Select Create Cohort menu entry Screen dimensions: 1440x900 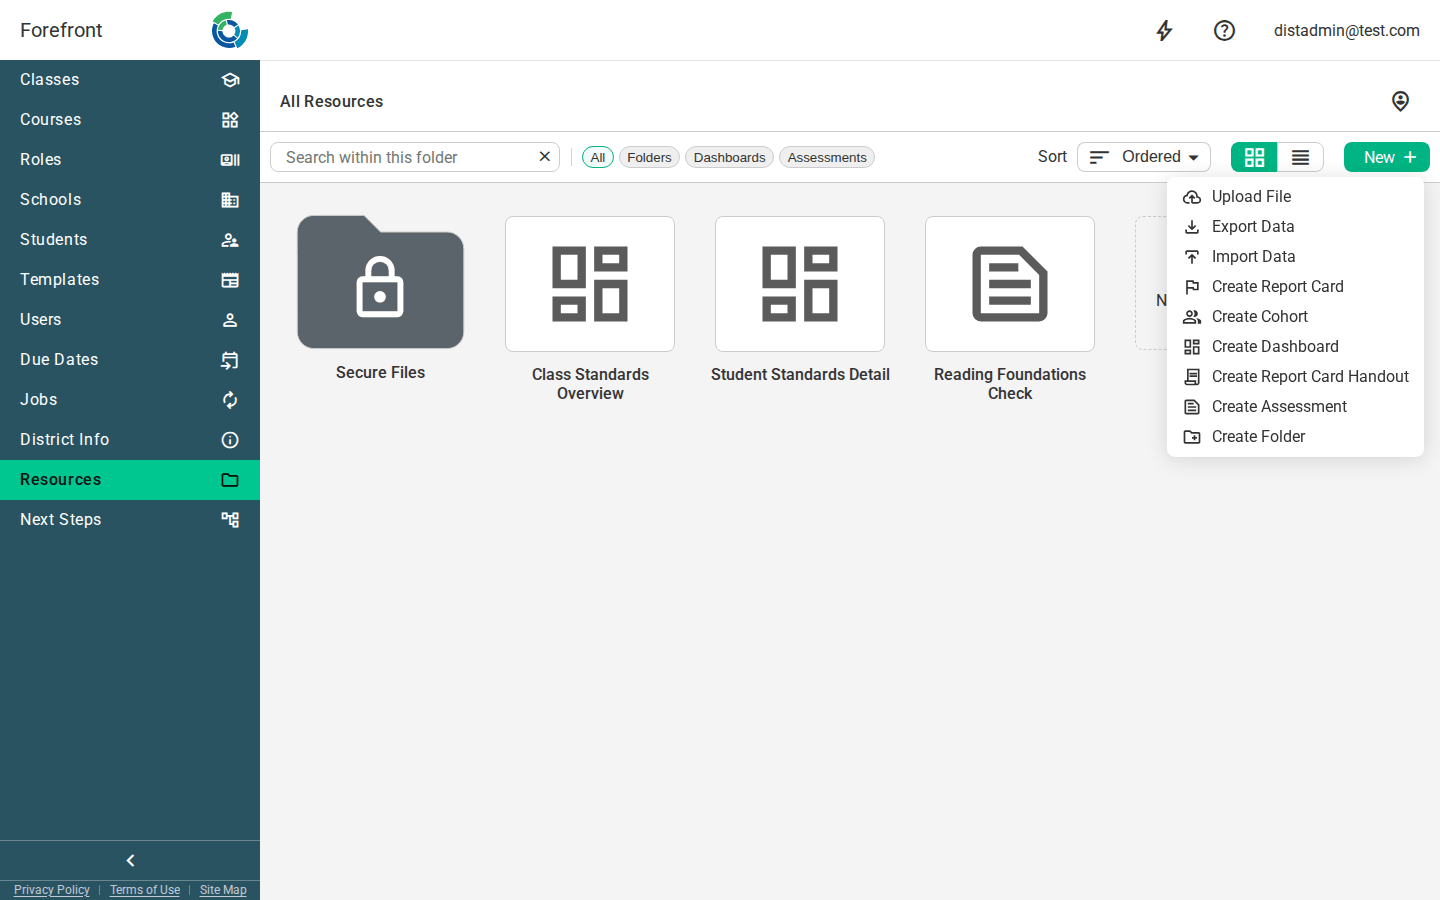pos(1295,317)
